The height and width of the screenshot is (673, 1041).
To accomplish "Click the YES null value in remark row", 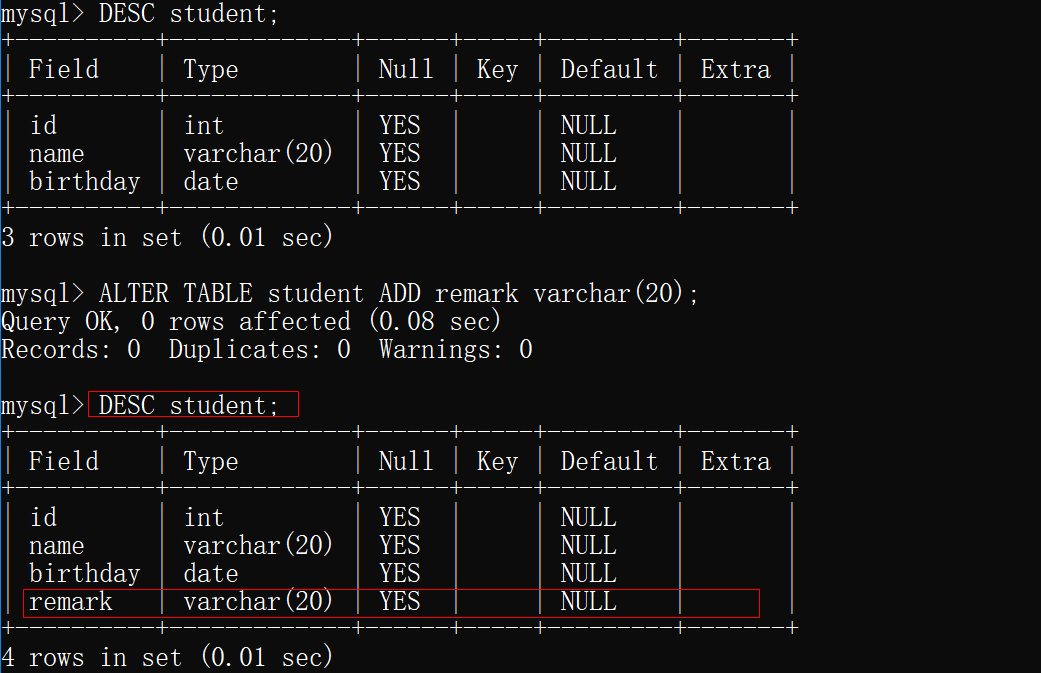I will (x=399, y=602).
